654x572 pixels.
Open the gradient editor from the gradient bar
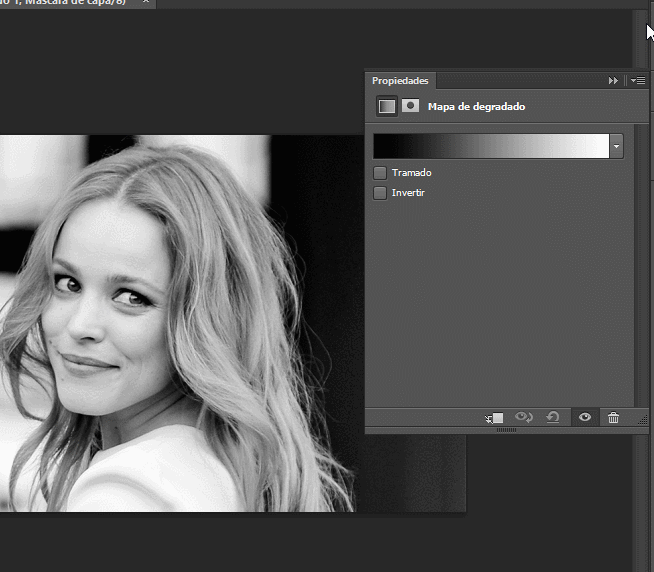point(491,146)
